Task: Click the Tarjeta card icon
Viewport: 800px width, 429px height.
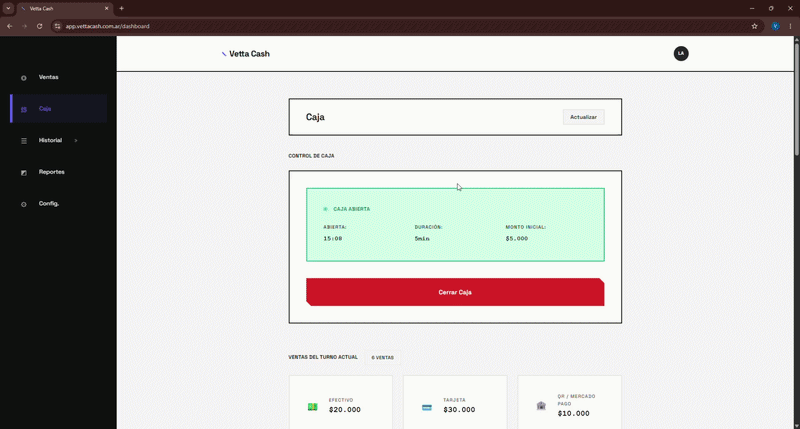Action: 427,407
